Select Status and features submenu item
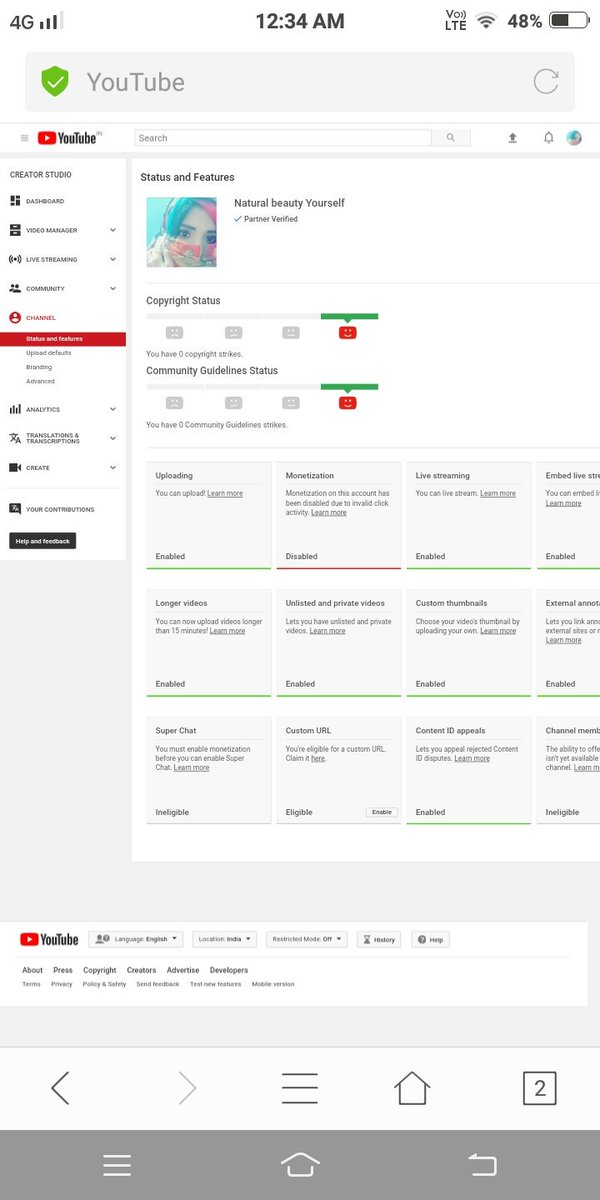The width and height of the screenshot is (600, 1200). coord(63,339)
